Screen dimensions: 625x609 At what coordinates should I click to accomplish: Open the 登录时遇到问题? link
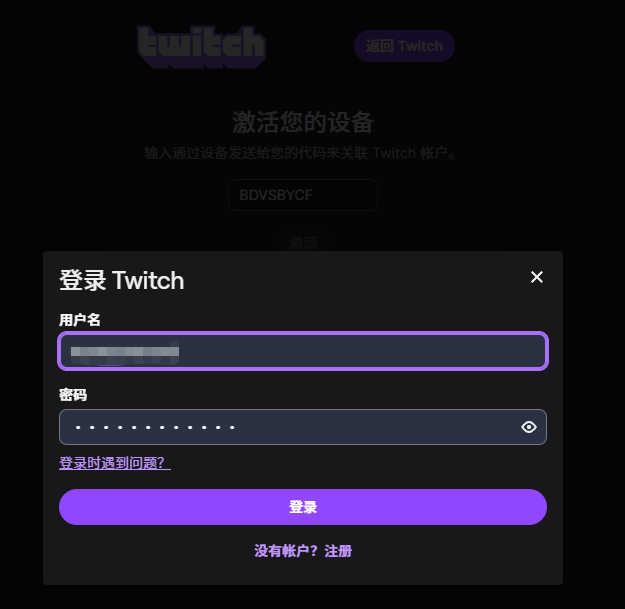[x=115, y=463]
